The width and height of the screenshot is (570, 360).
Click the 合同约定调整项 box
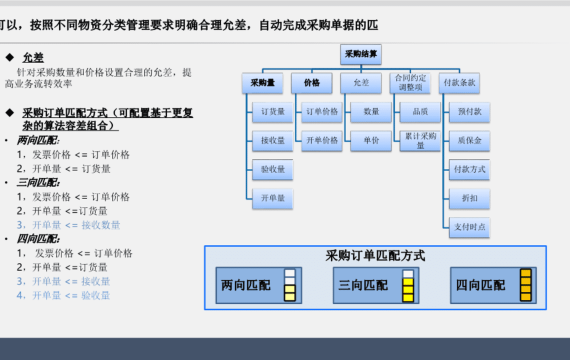point(410,83)
